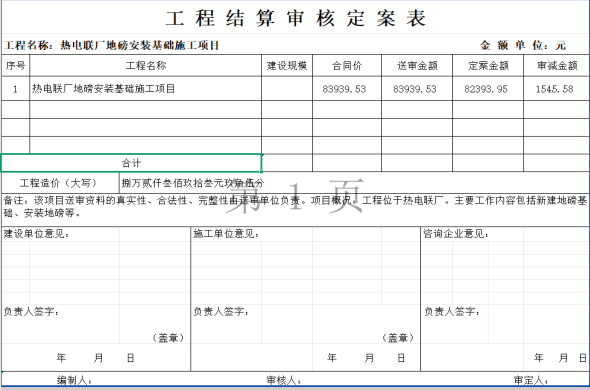Viewport: 590px width, 390px height.
Task: Select the 审减金额 value 1545.58
Action: coord(557,89)
